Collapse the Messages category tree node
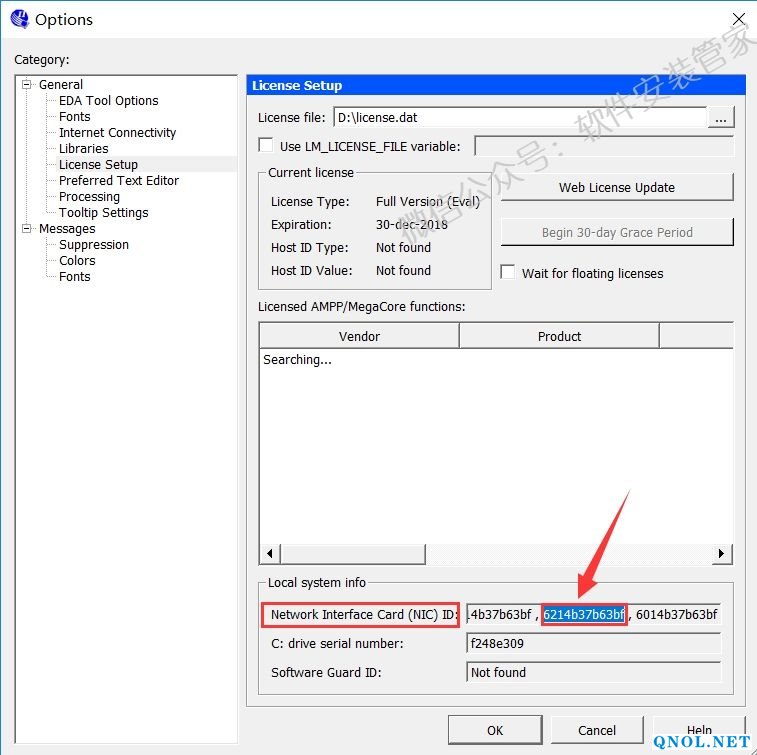 pyautogui.click(x=27, y=229)
